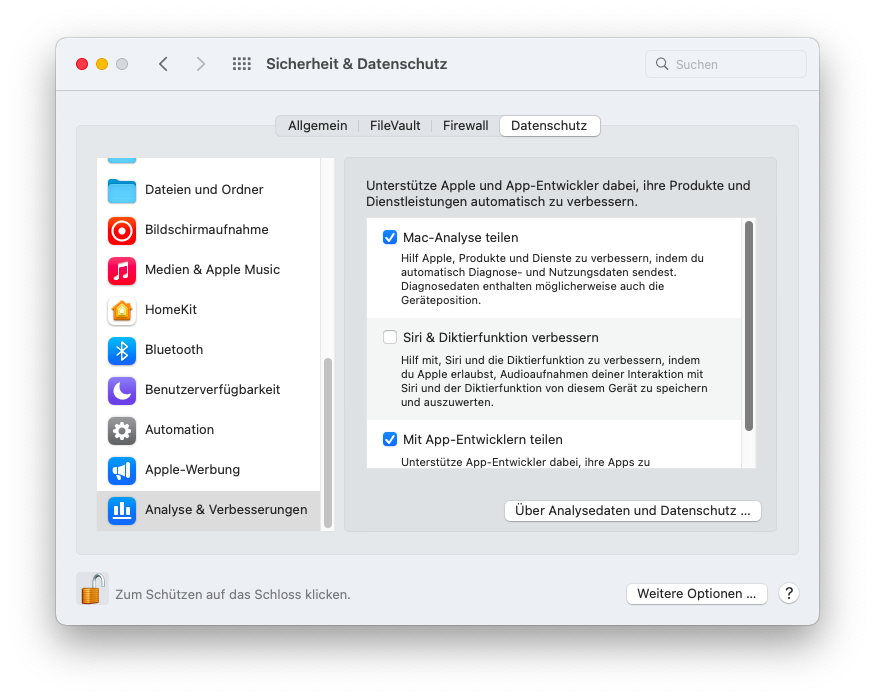
Task: Show all preferences grid icon
Action: click(x=242, y=64)
